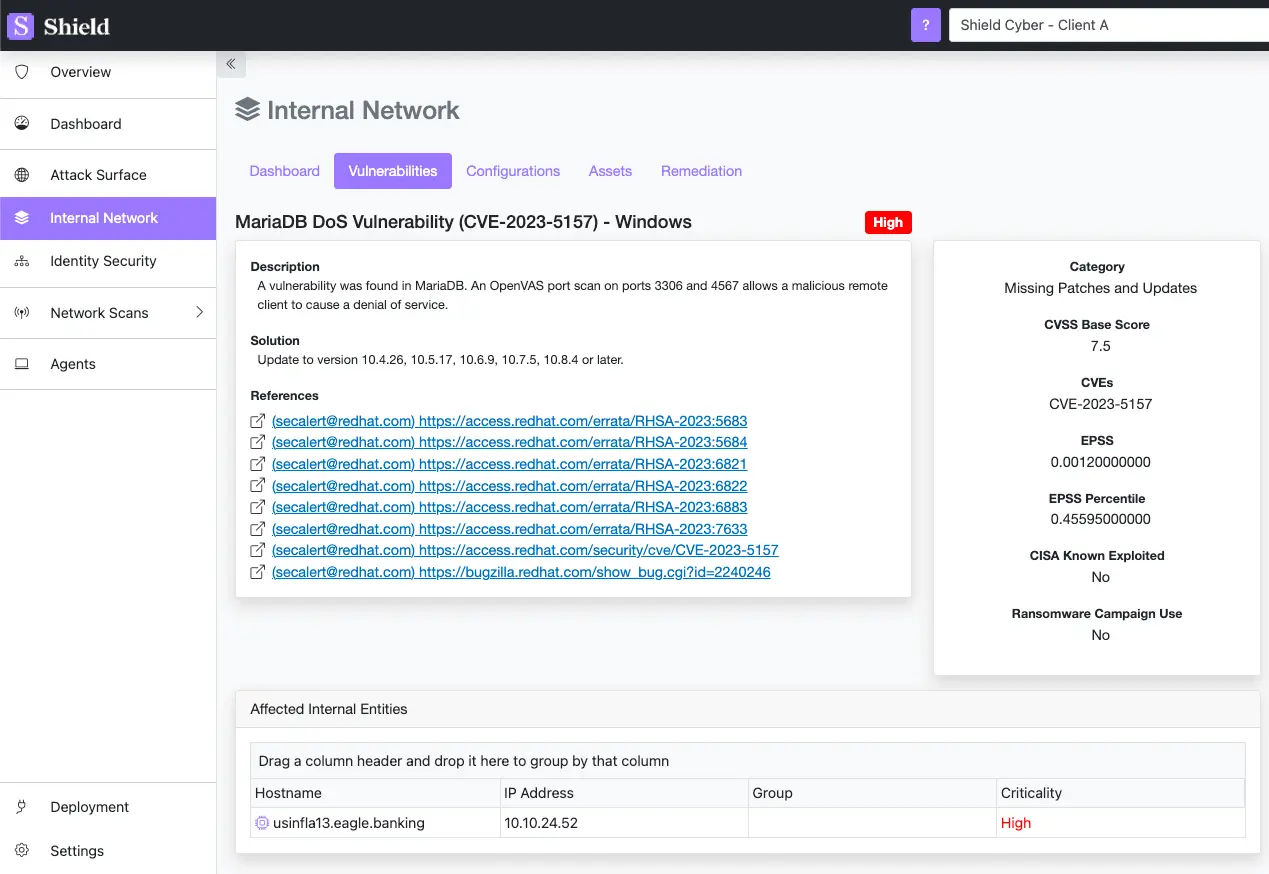Switch to the Configurations tab

513,171
